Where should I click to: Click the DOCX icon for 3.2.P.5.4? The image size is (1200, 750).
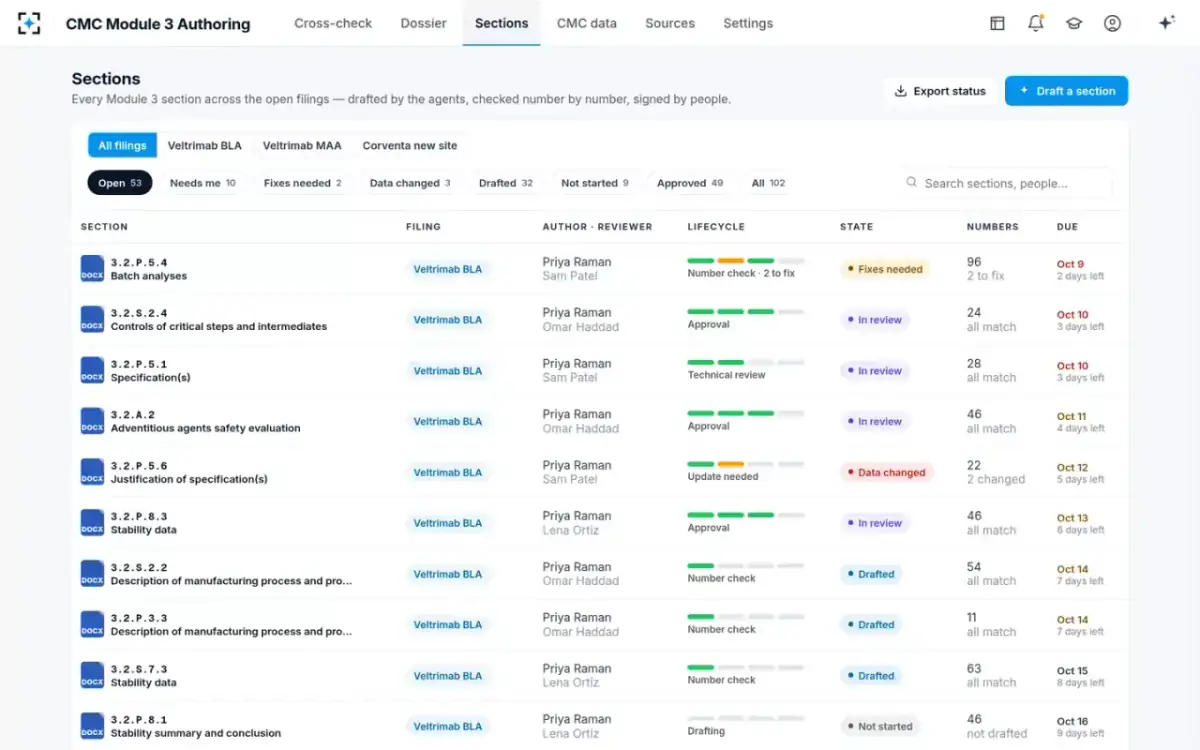[92, 269]
